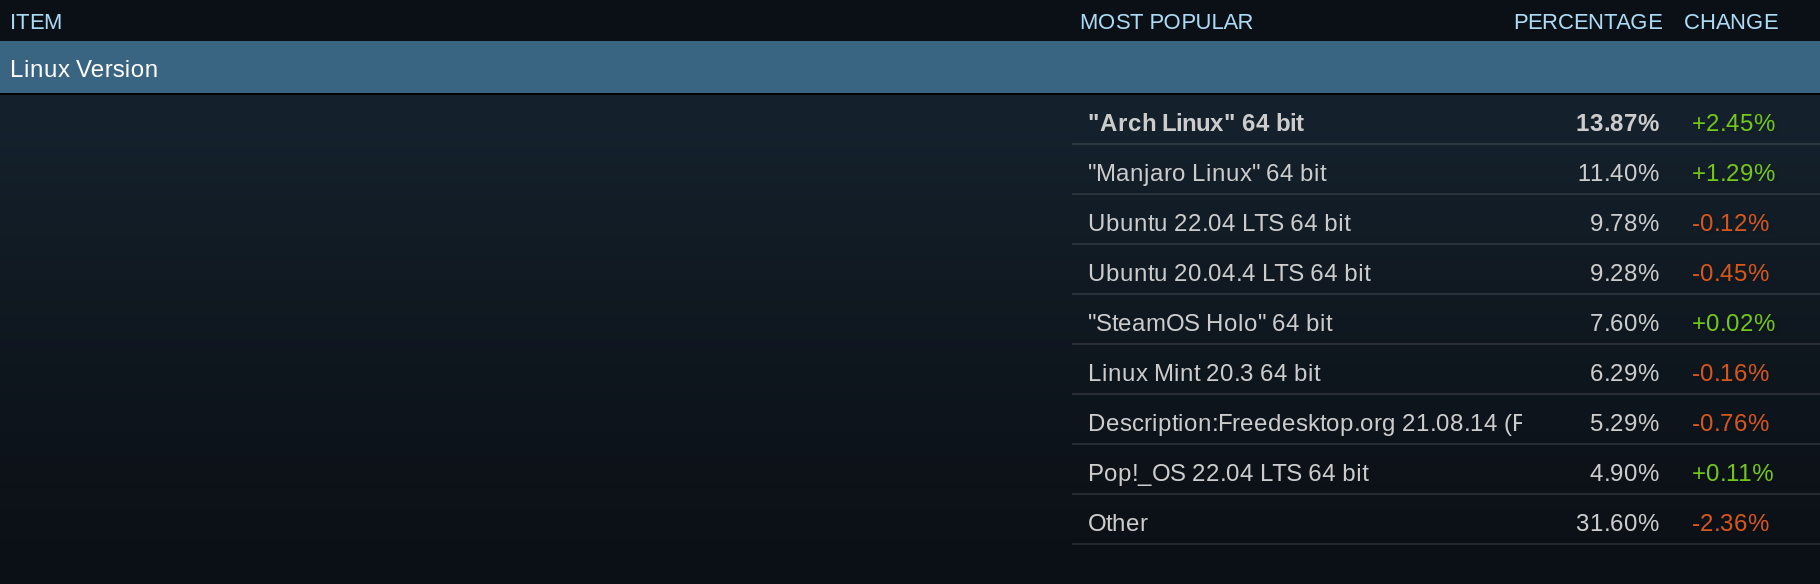Select Ubuntu 20.04.4 LTS 64 bit entry

1229,273
